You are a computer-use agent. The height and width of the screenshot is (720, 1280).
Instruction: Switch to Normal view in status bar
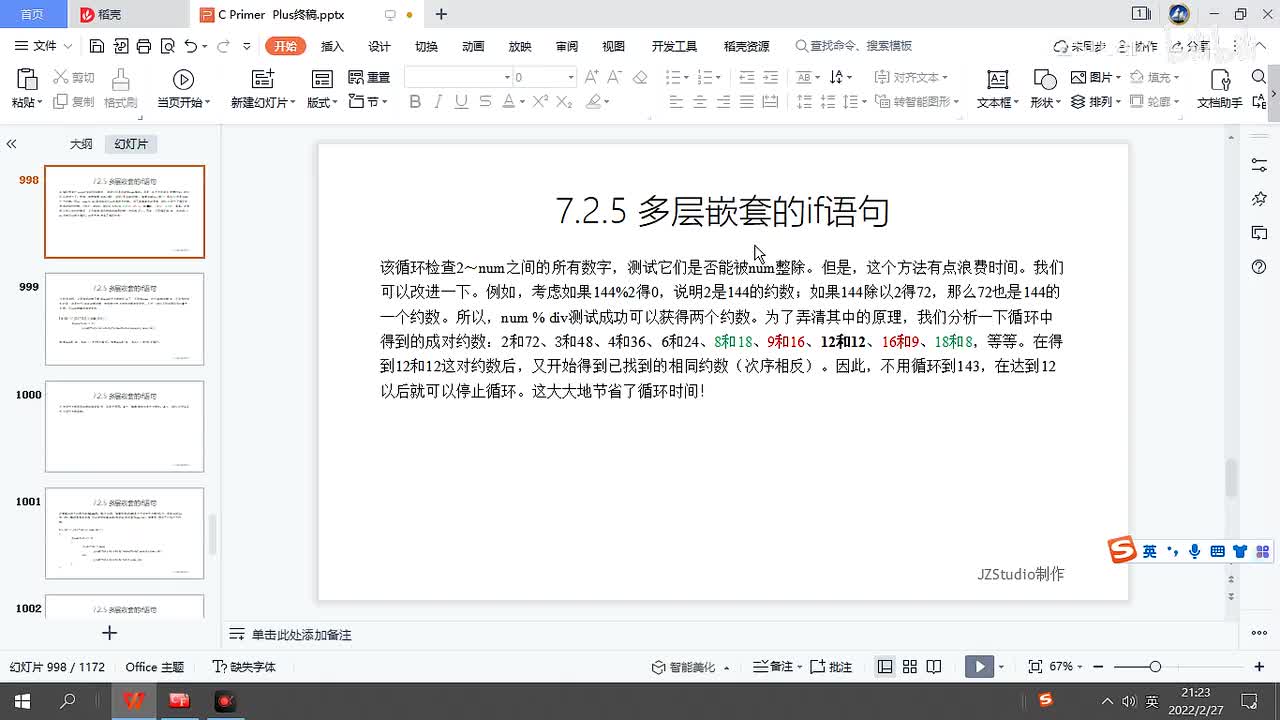[x=885, y=666]
